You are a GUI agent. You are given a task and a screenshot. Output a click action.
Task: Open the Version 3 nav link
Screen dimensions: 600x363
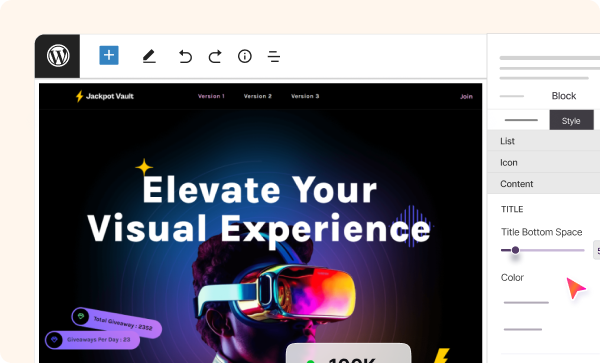coord(305,96)
